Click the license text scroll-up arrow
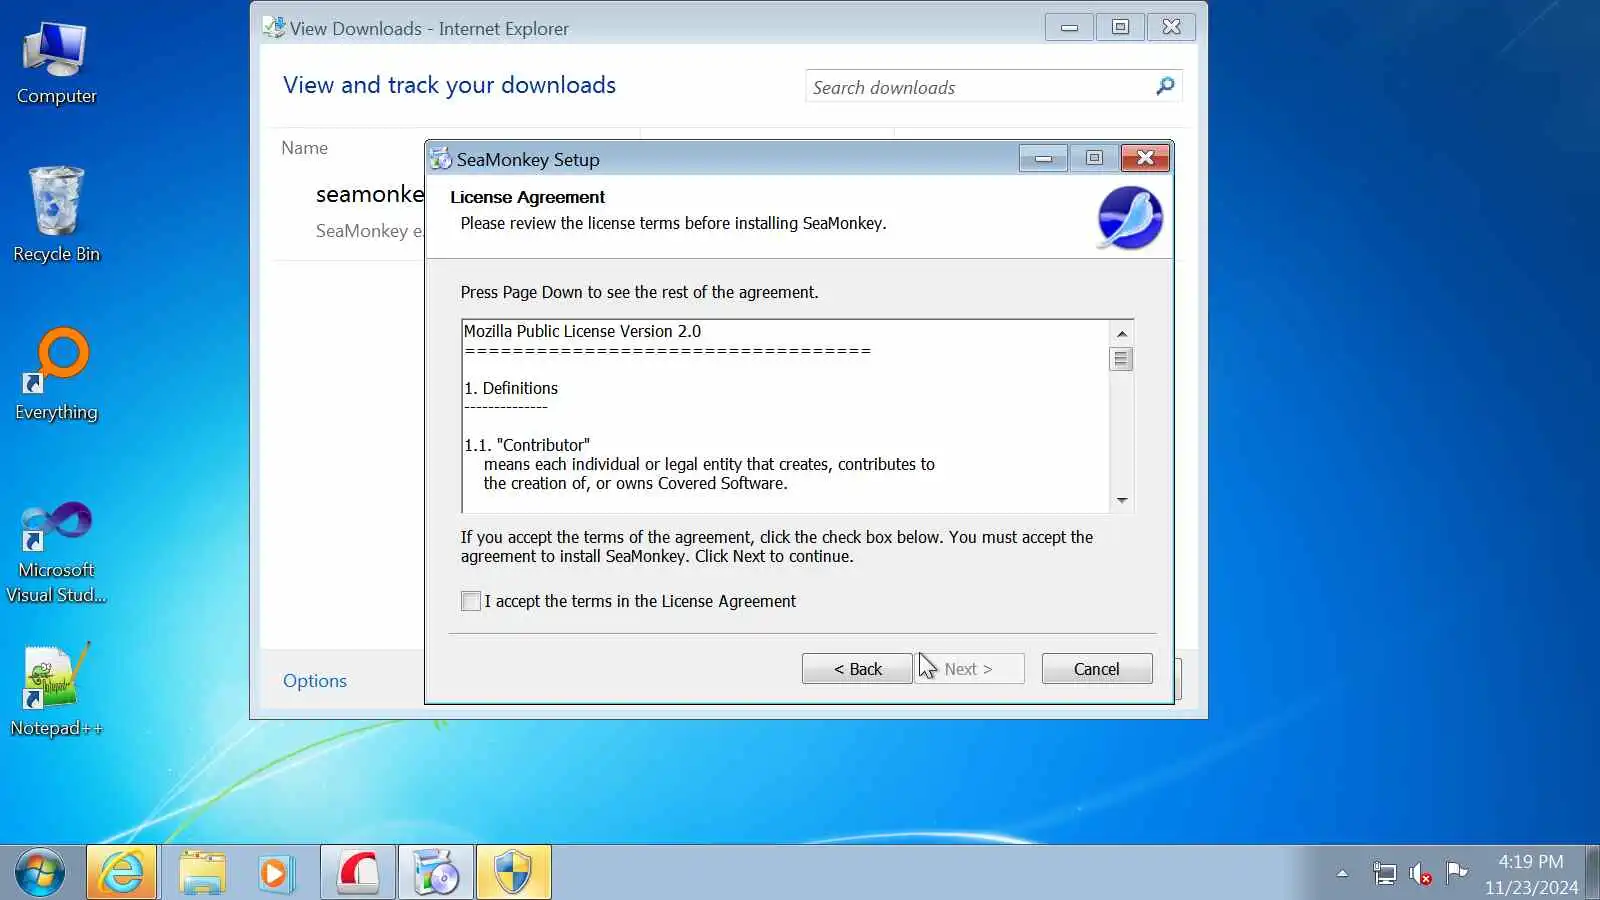Viewport: 1600px width, 900px height. coord(1122,333)
